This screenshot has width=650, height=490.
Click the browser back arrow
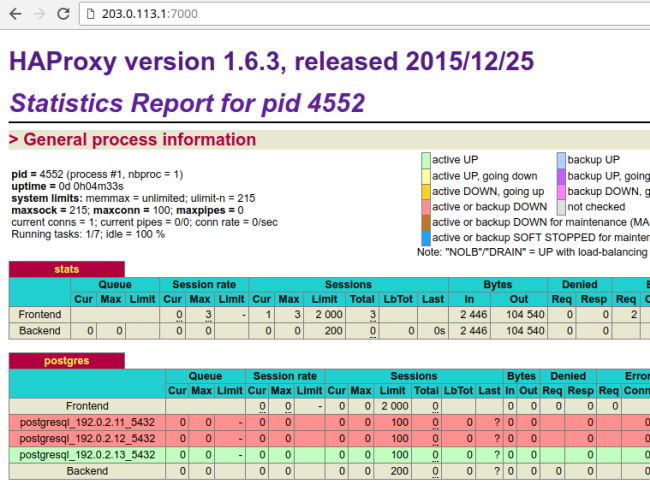point(15,15)
